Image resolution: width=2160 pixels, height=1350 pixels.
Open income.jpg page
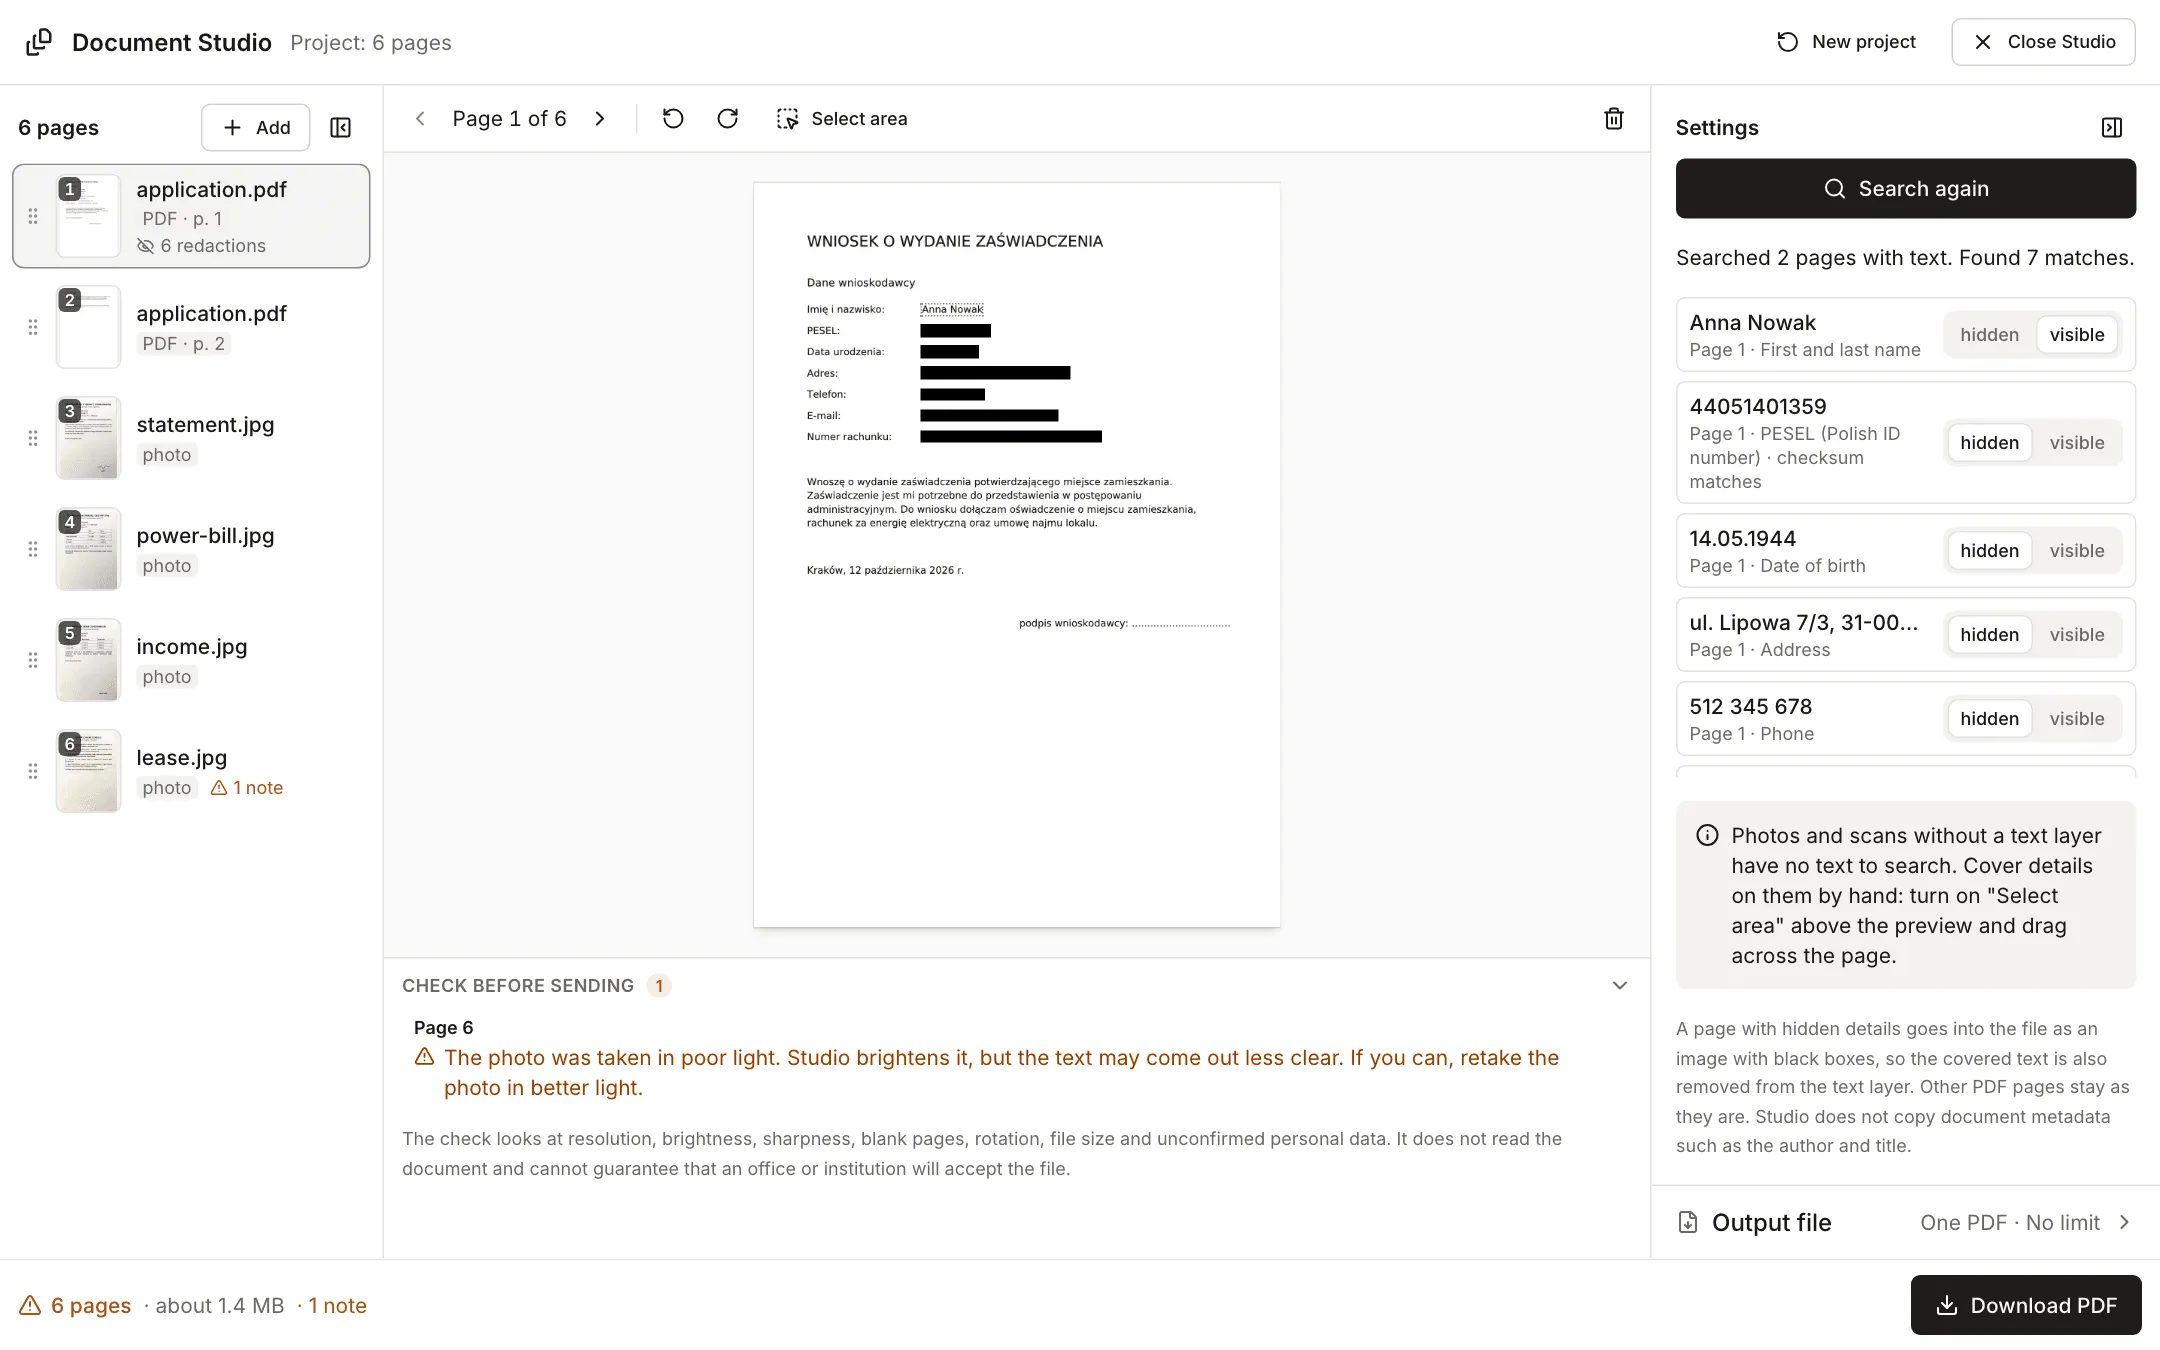[x=191, y=660]
